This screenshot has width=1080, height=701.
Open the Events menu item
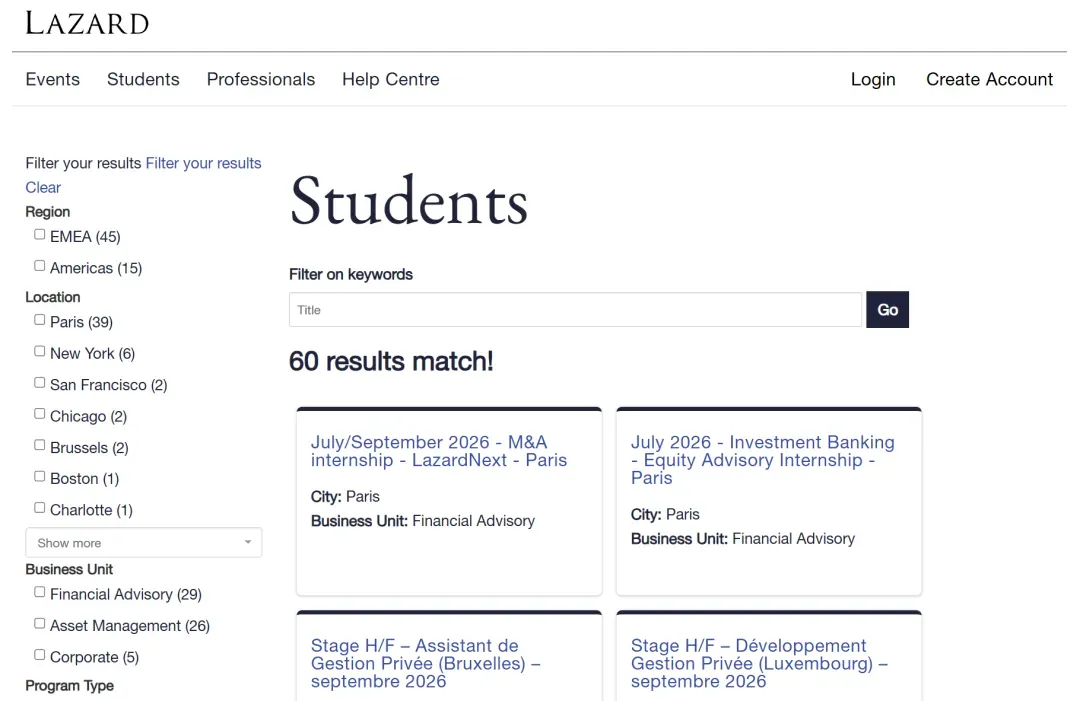[52, 79]
